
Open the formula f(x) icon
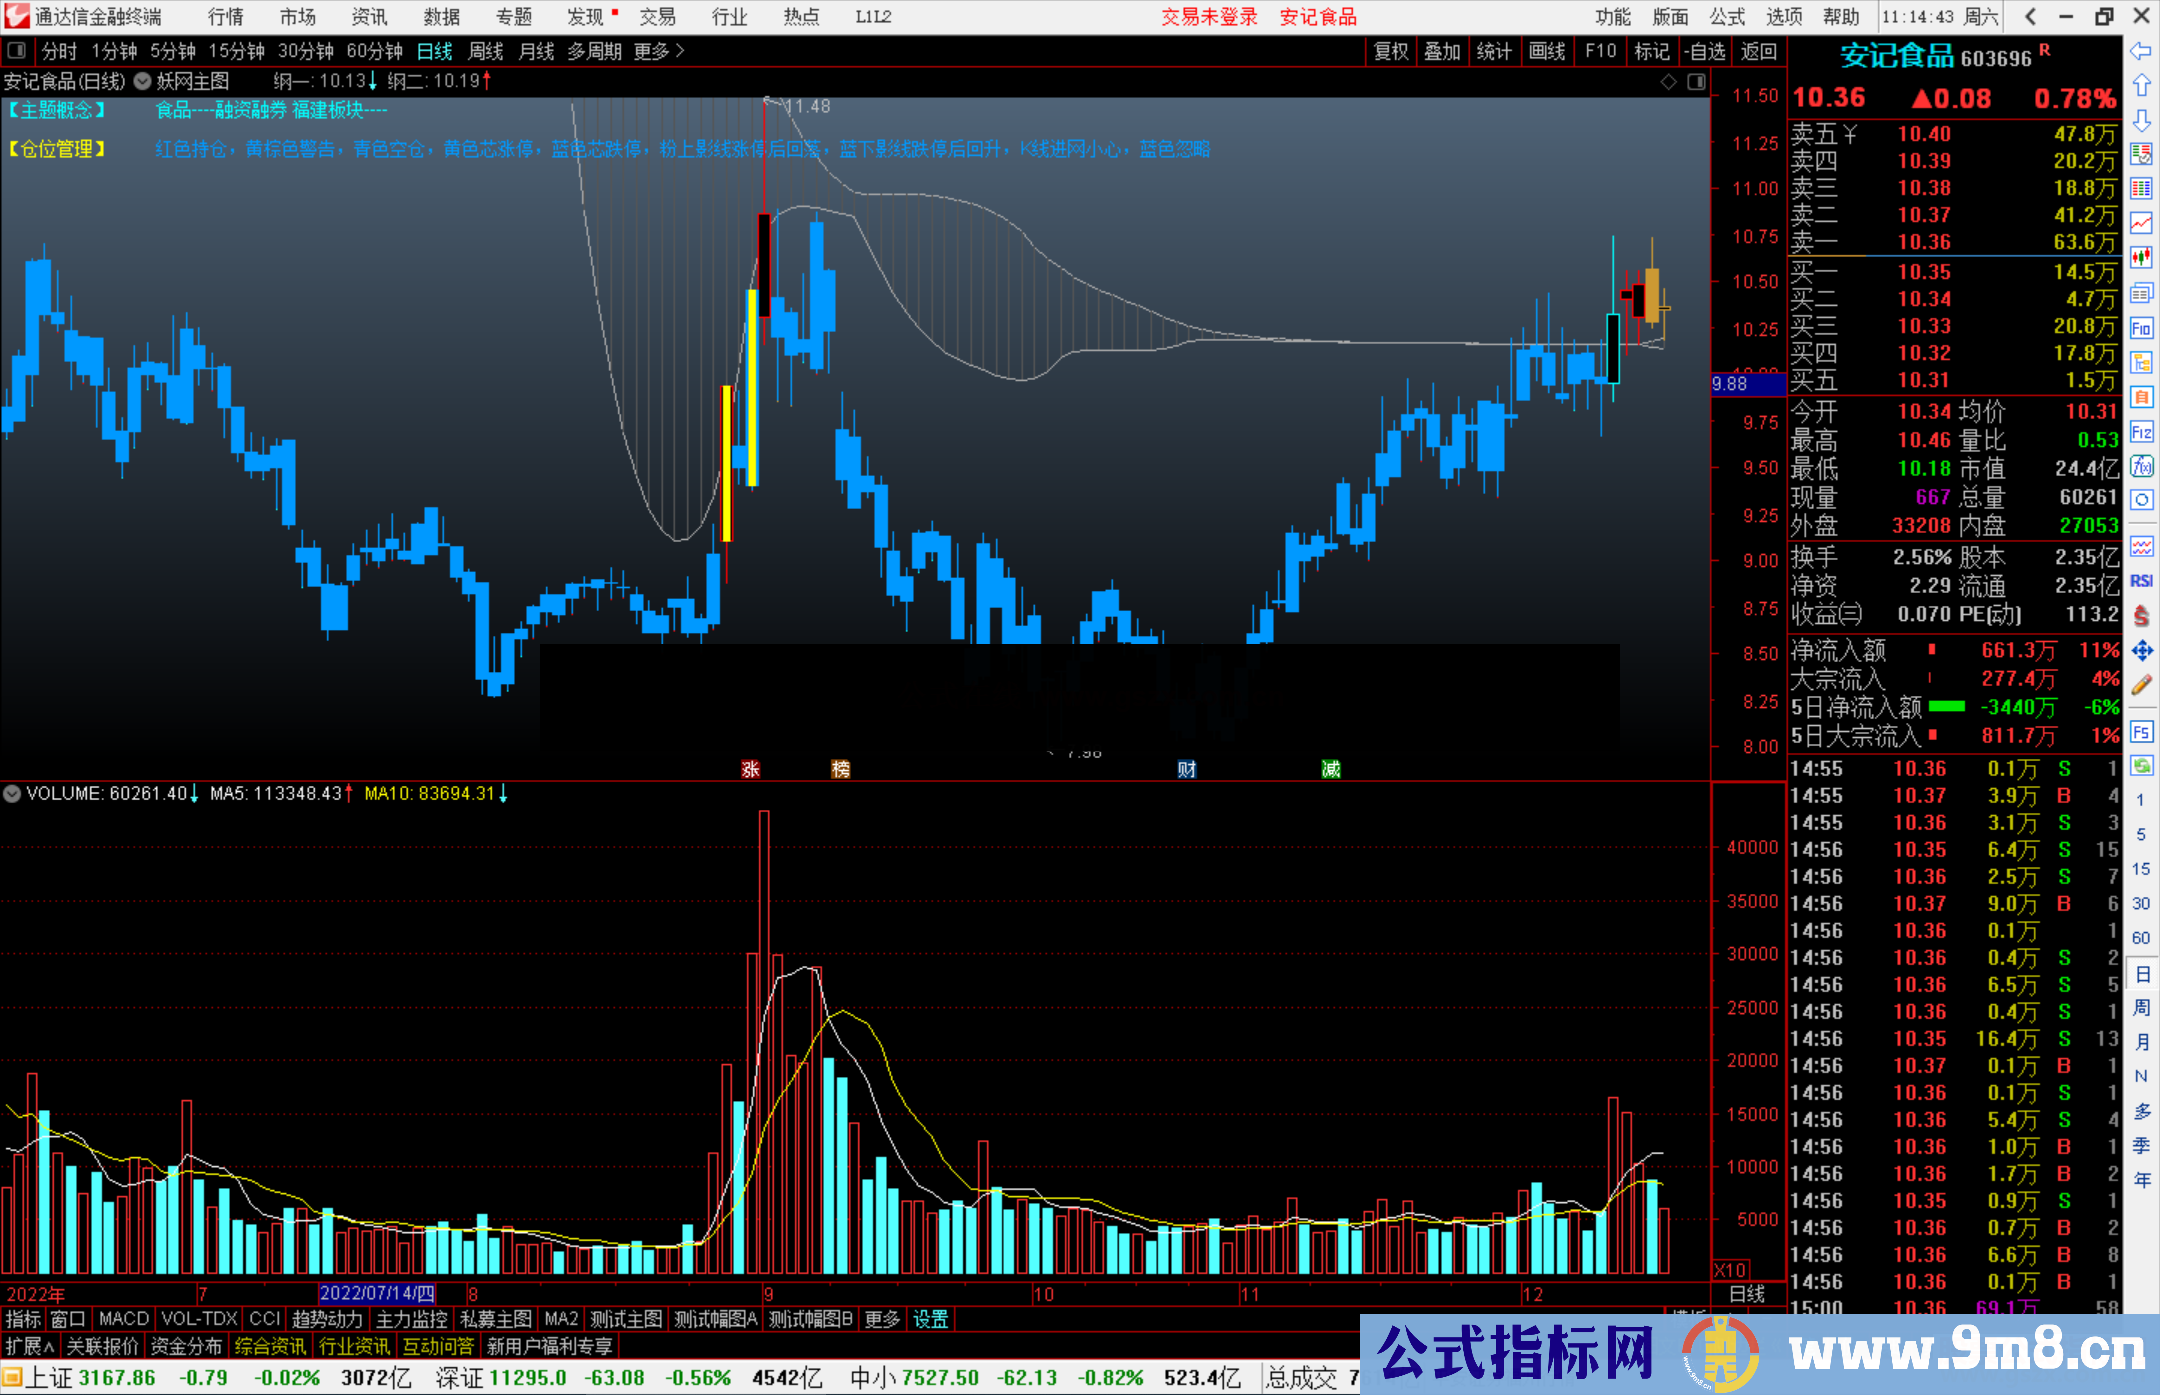[2141, 466]
